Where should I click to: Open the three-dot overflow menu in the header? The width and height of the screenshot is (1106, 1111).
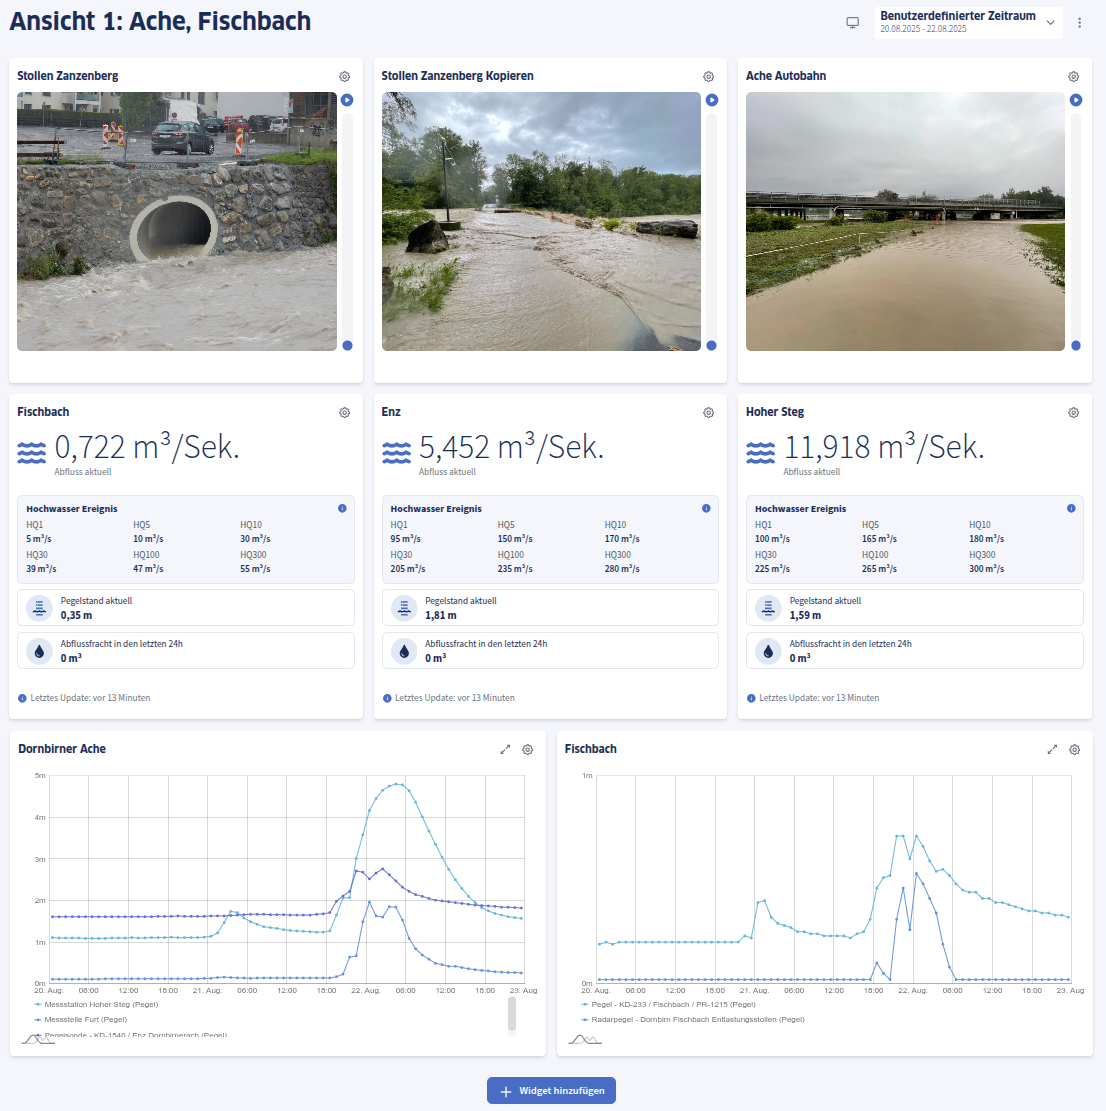[1079, 21]
